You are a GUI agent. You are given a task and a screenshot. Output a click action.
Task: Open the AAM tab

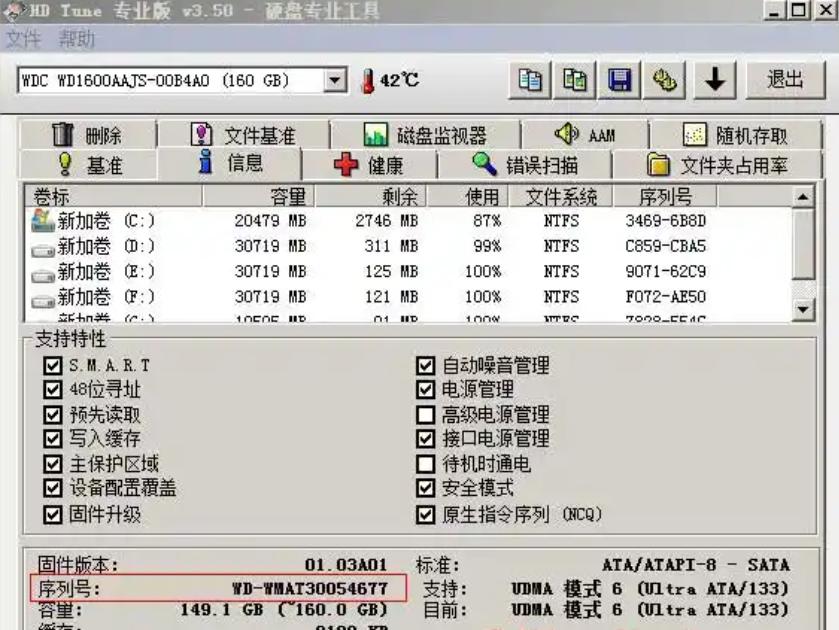point(585,135)
